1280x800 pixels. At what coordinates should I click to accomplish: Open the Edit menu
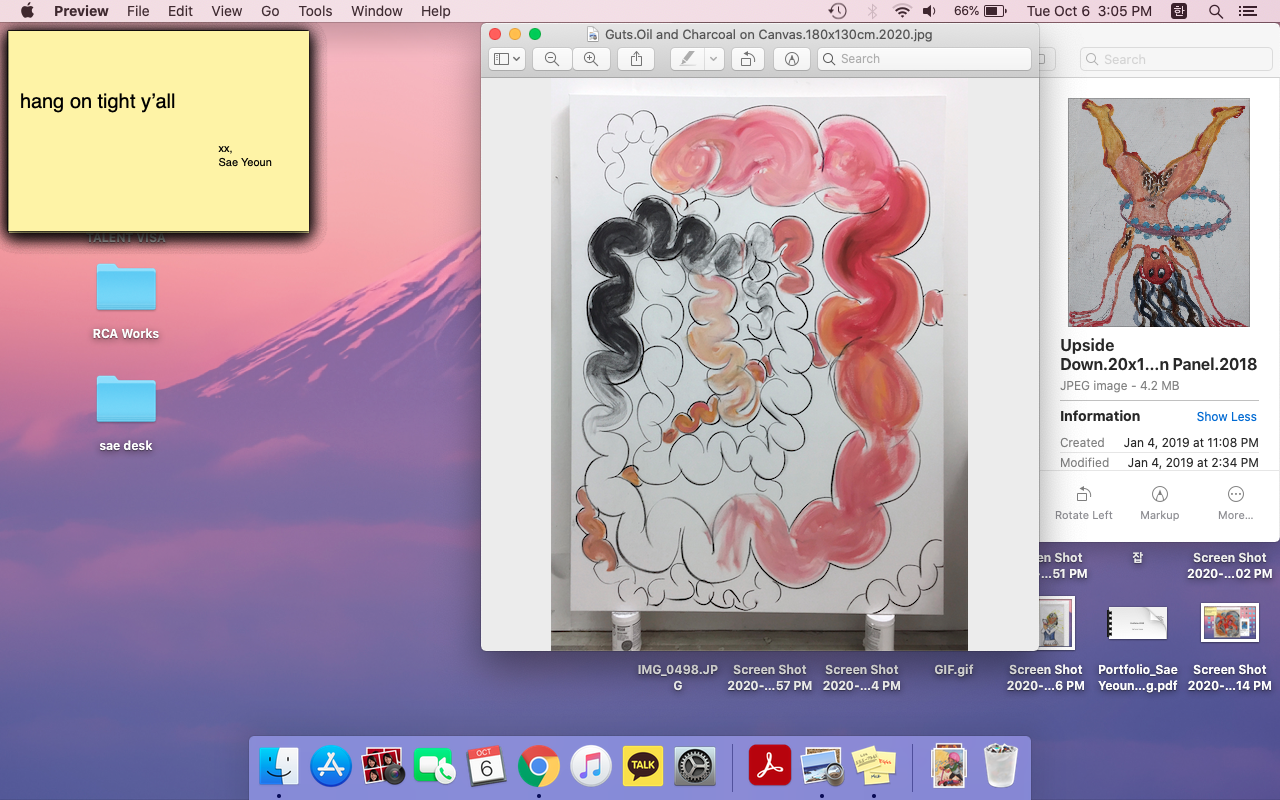pos(180,11)
